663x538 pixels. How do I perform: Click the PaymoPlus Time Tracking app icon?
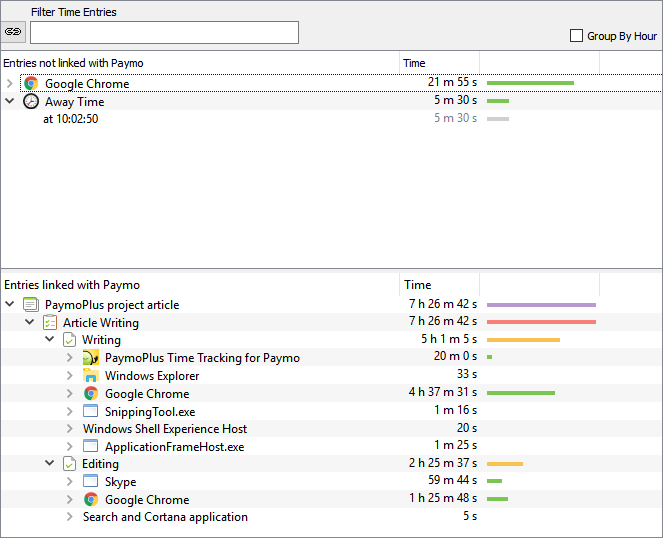91,358
